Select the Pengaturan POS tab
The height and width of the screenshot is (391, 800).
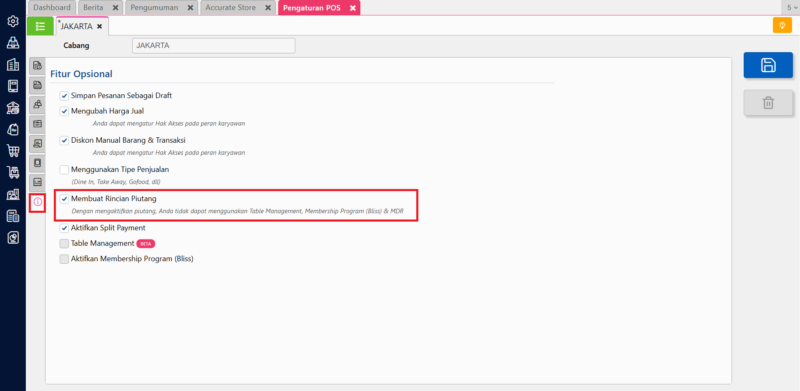pos(312,8)
